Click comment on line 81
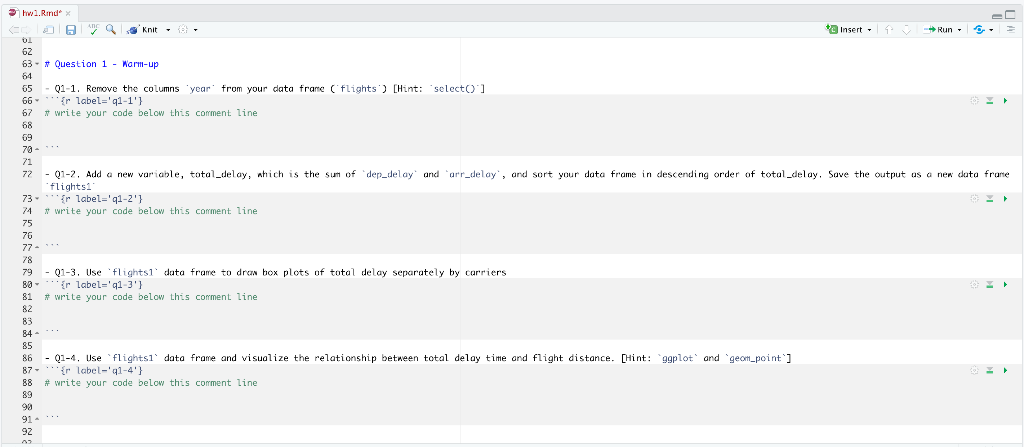This screenshot has width=1024, height=447. [151, 297]
